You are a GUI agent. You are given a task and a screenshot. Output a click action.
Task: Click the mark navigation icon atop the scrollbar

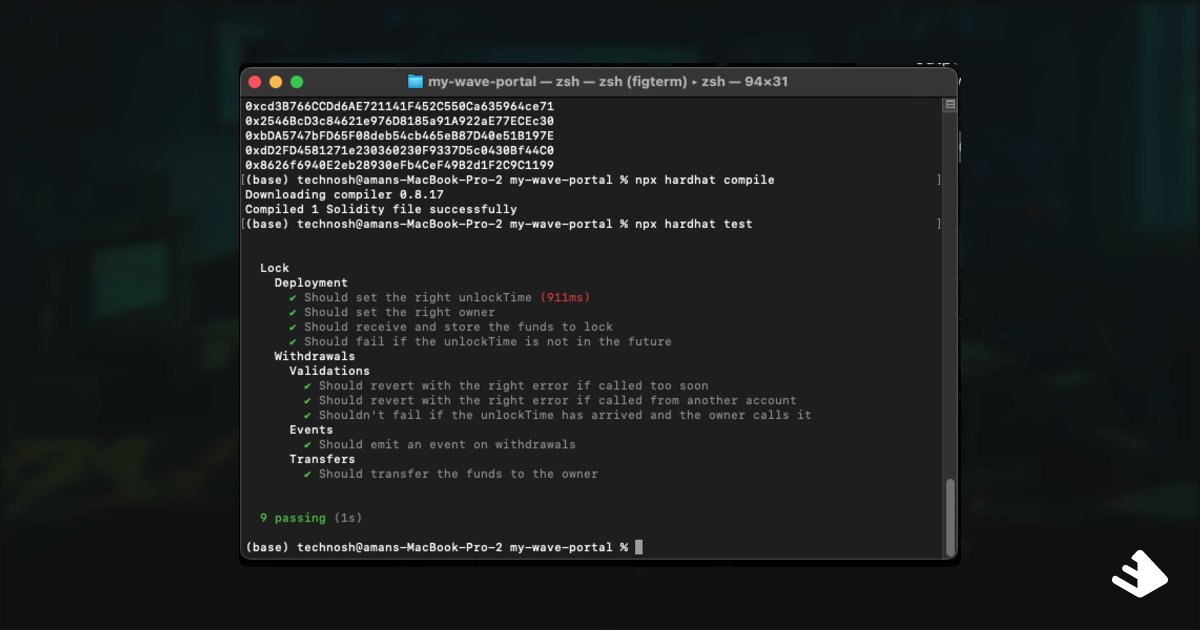click(948, 102)
